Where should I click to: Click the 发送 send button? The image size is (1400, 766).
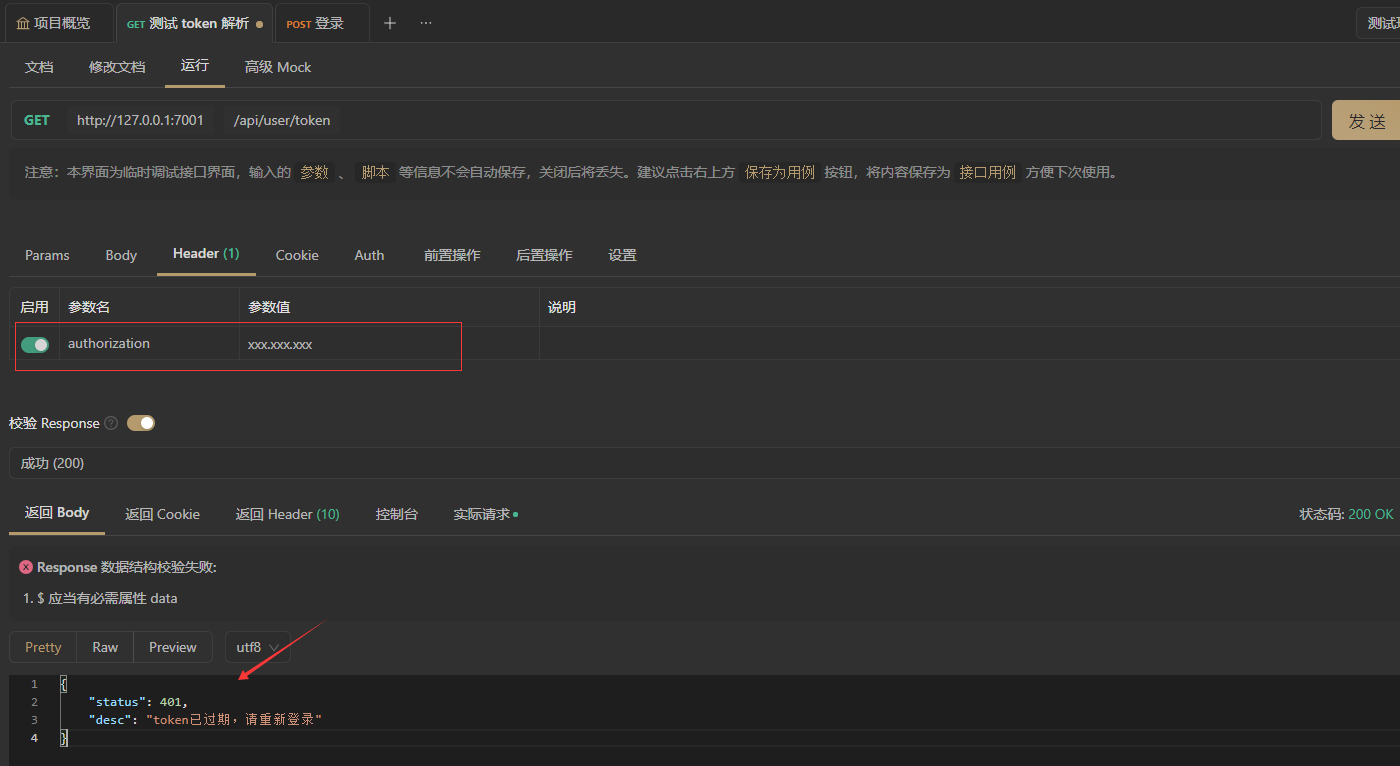click(1368, 119)
